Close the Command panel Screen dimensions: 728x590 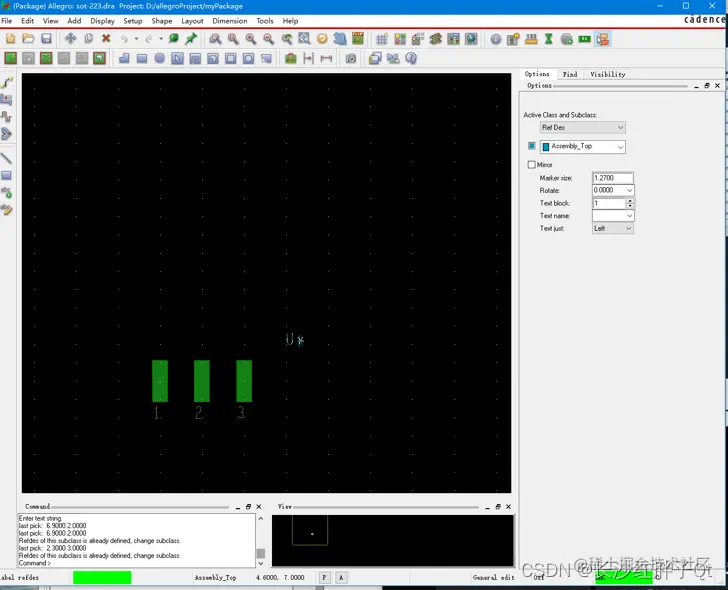coord(259,506)
